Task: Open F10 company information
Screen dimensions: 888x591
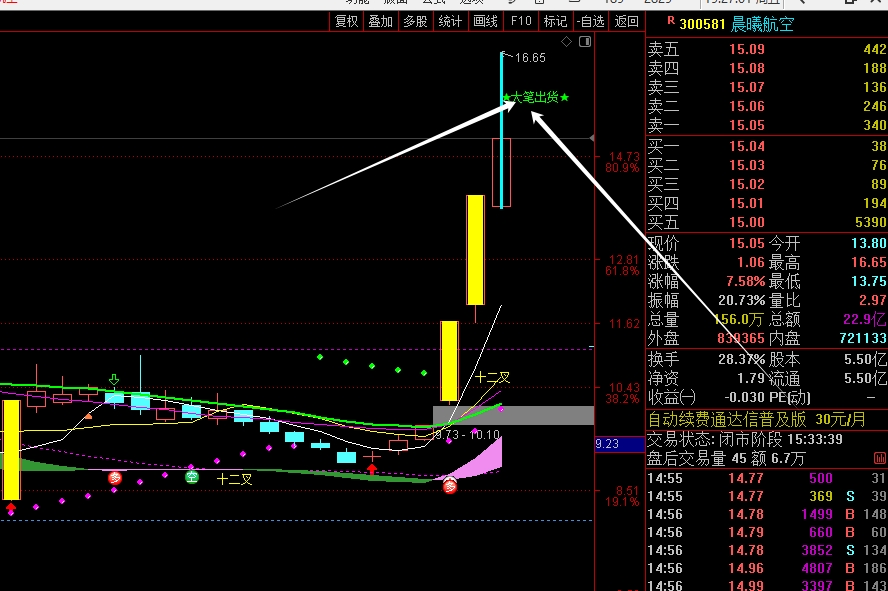Action: coord(521,22)
